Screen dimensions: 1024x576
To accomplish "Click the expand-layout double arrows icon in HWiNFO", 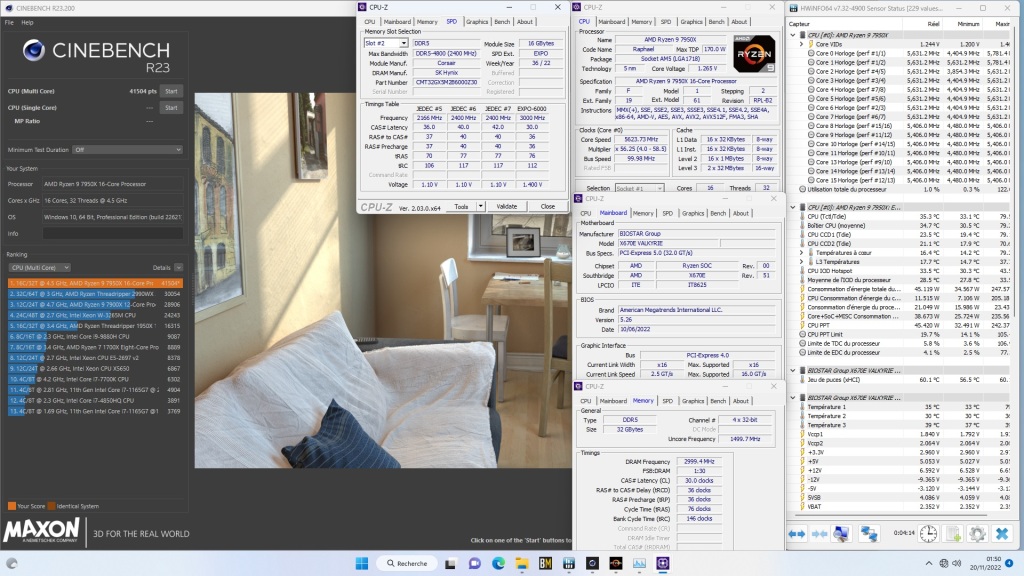I will pos(797,534).
